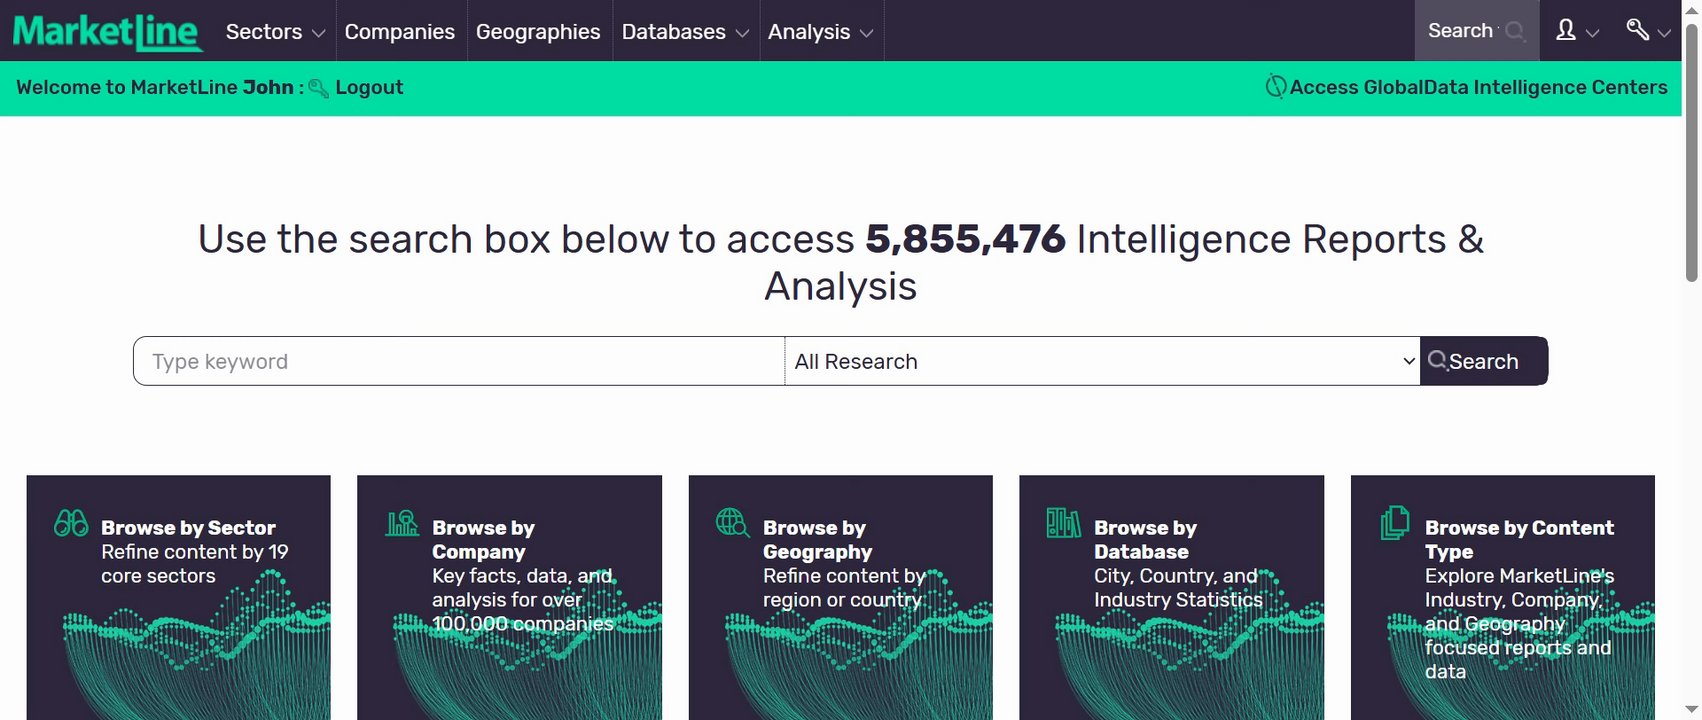Image resolution: width=1702 pixels, height=720 pixels.
Task: Click 'Refine content by 19 core sectors' text
Action: pyautogui.click(x=195, y=564)
